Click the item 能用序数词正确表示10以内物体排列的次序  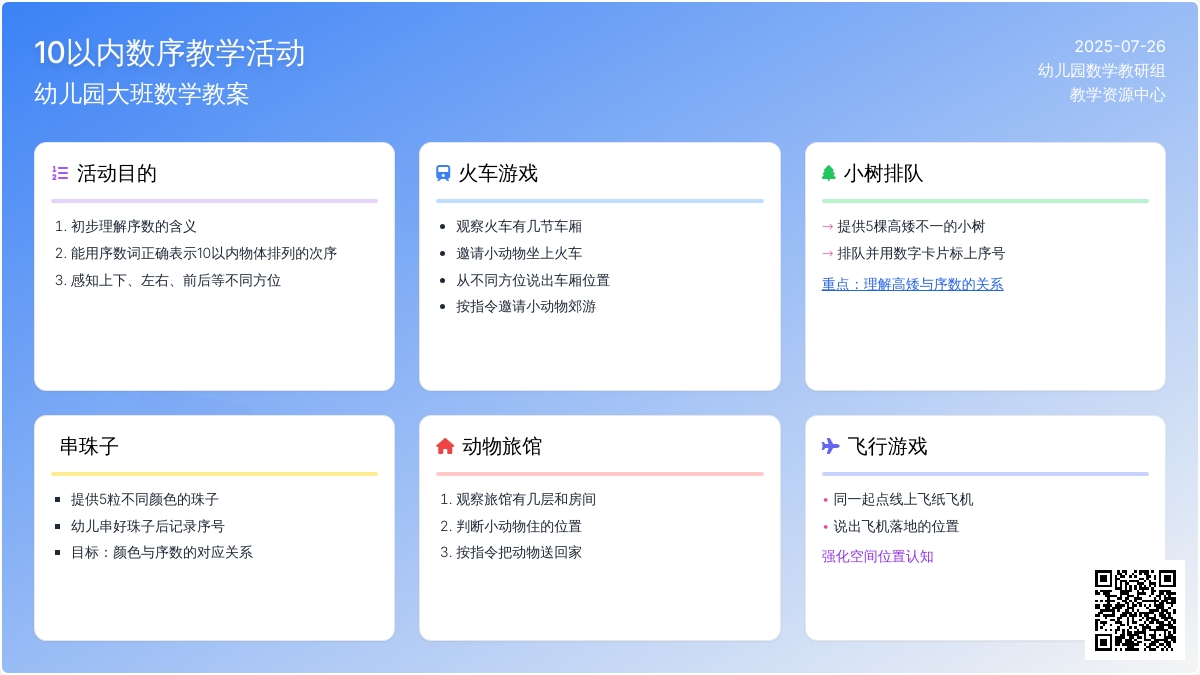coord(204,253)
